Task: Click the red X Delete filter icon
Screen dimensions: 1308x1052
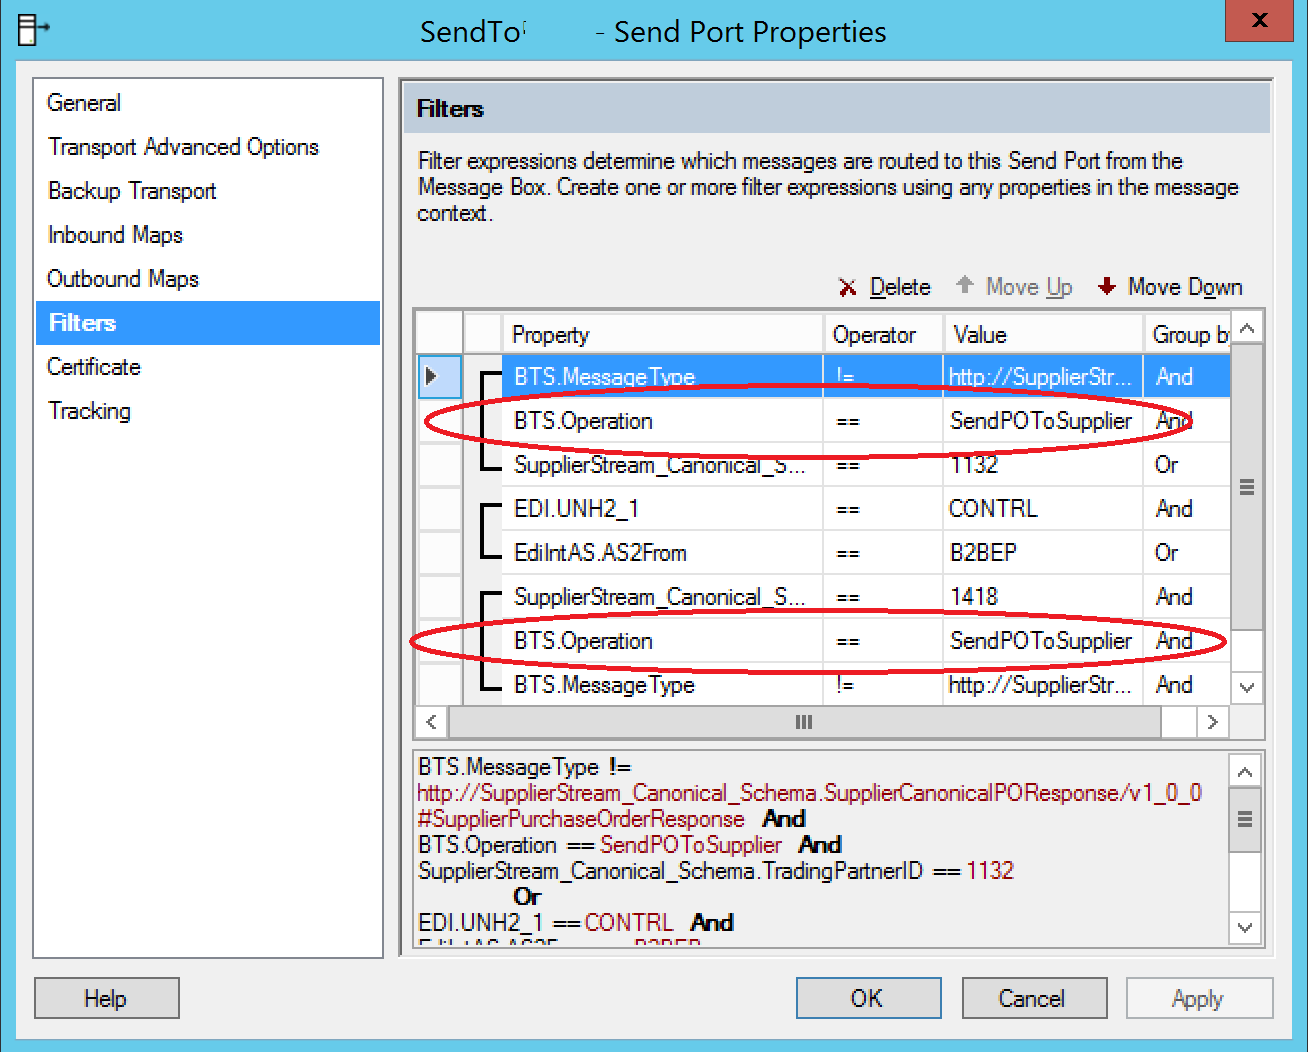Action: point(847,288)
